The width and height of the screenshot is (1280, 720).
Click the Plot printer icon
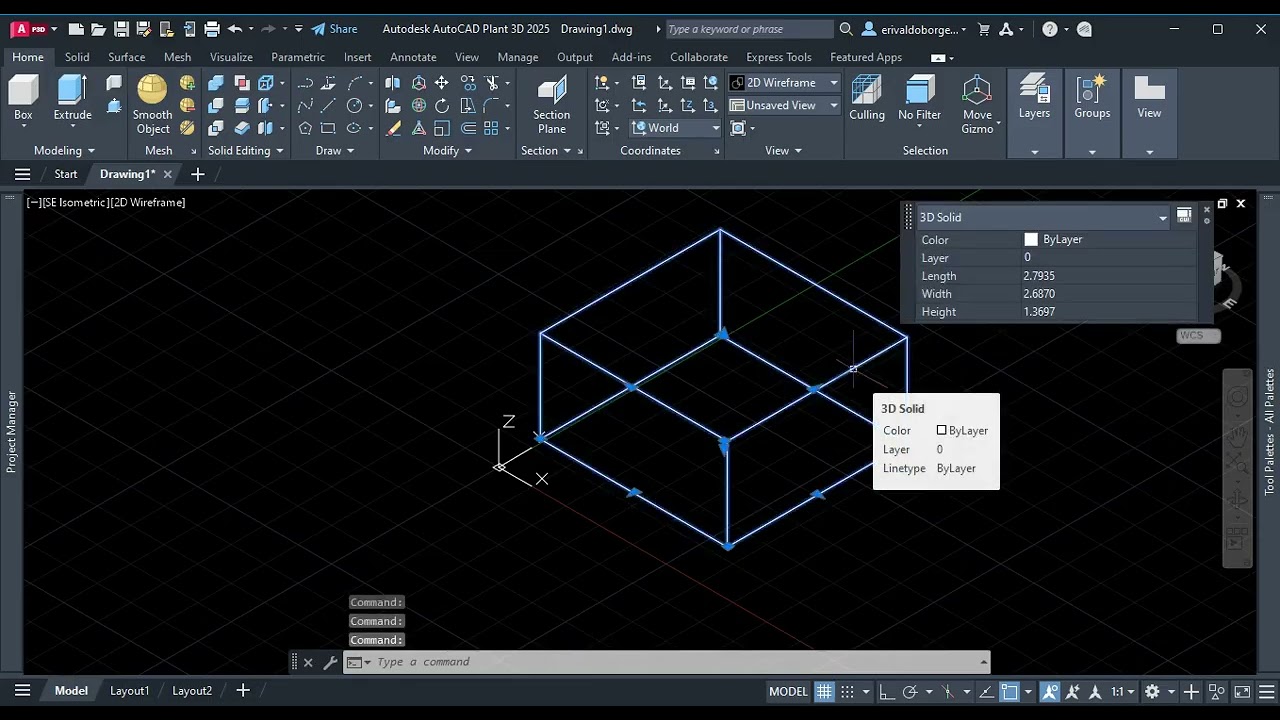[213, 29]
